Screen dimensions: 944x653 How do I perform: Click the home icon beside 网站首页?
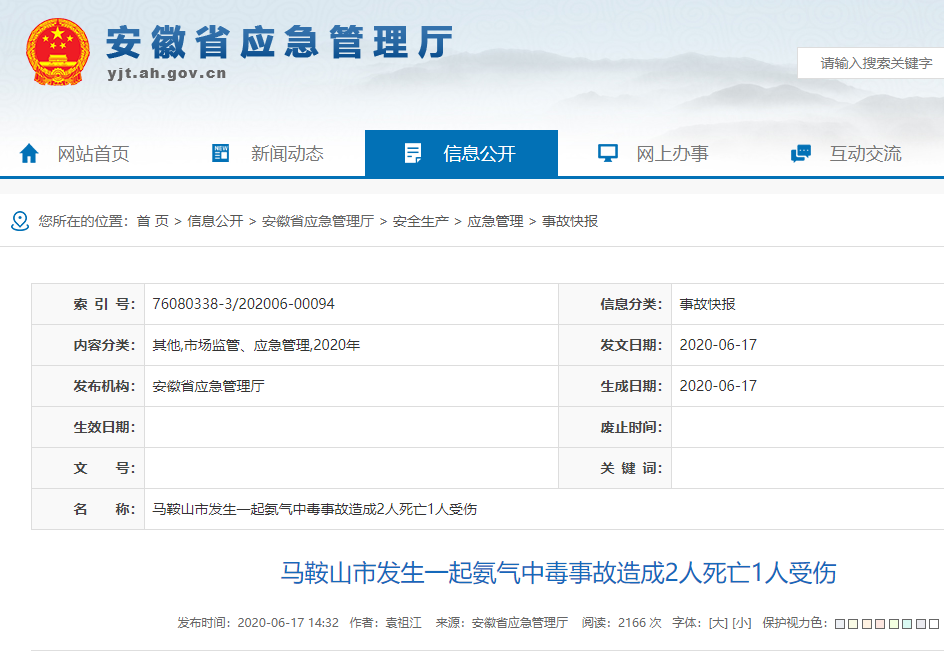coord(29,153)
